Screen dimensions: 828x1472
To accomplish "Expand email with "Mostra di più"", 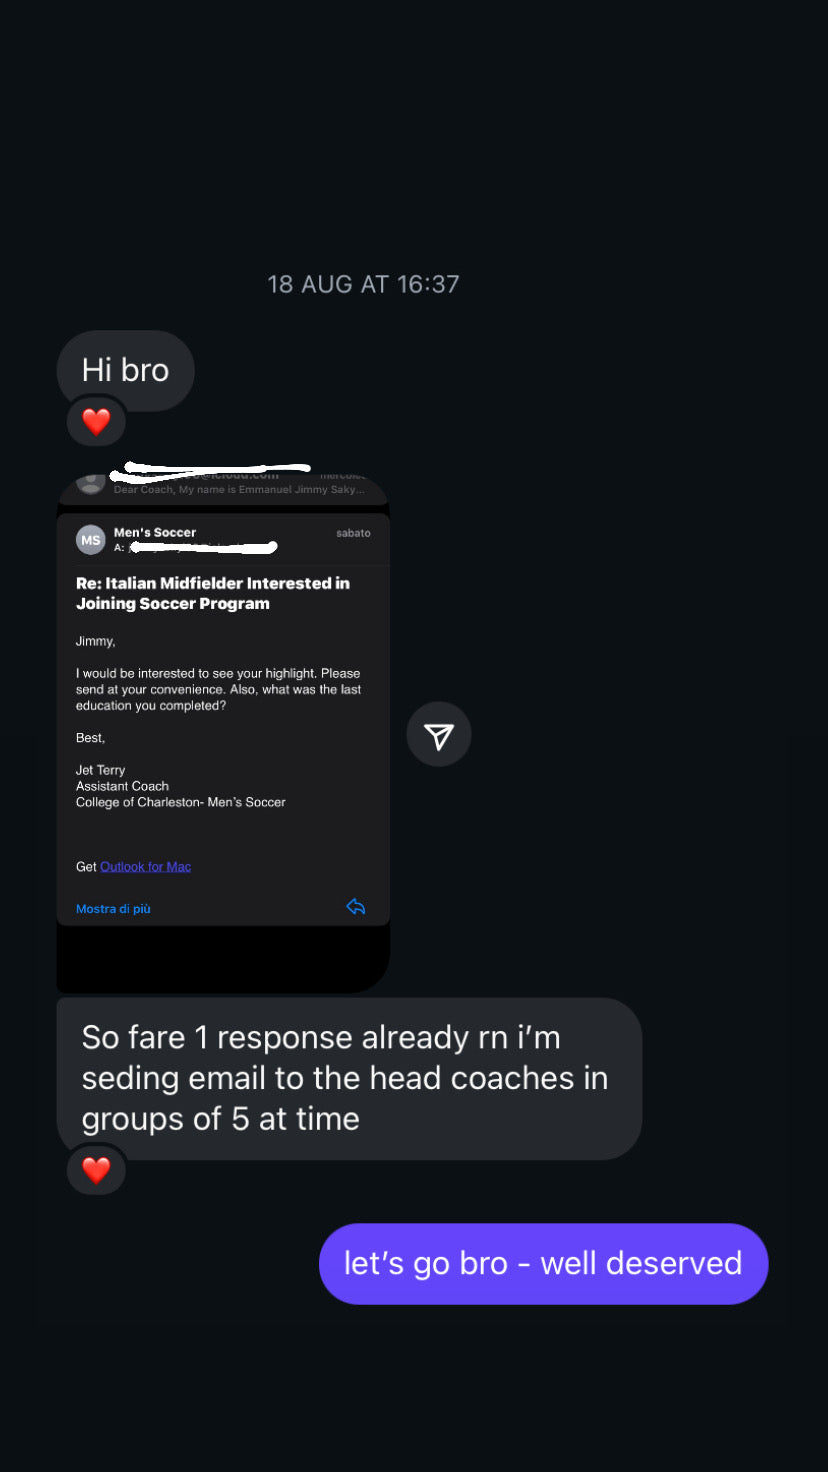I will tap(113, 909).
